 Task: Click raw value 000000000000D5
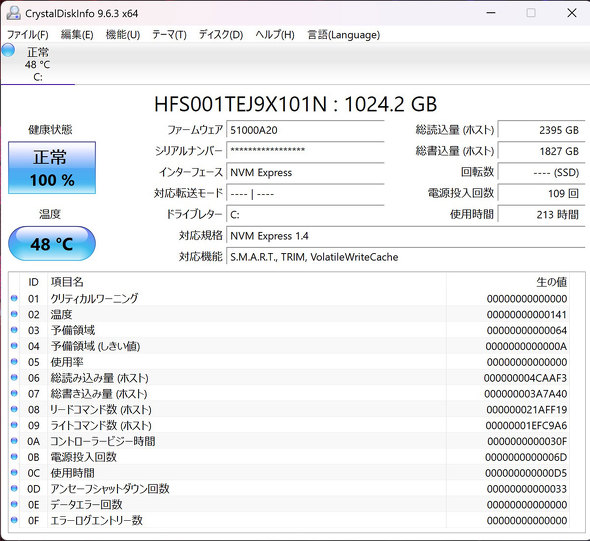click(526, 473)
